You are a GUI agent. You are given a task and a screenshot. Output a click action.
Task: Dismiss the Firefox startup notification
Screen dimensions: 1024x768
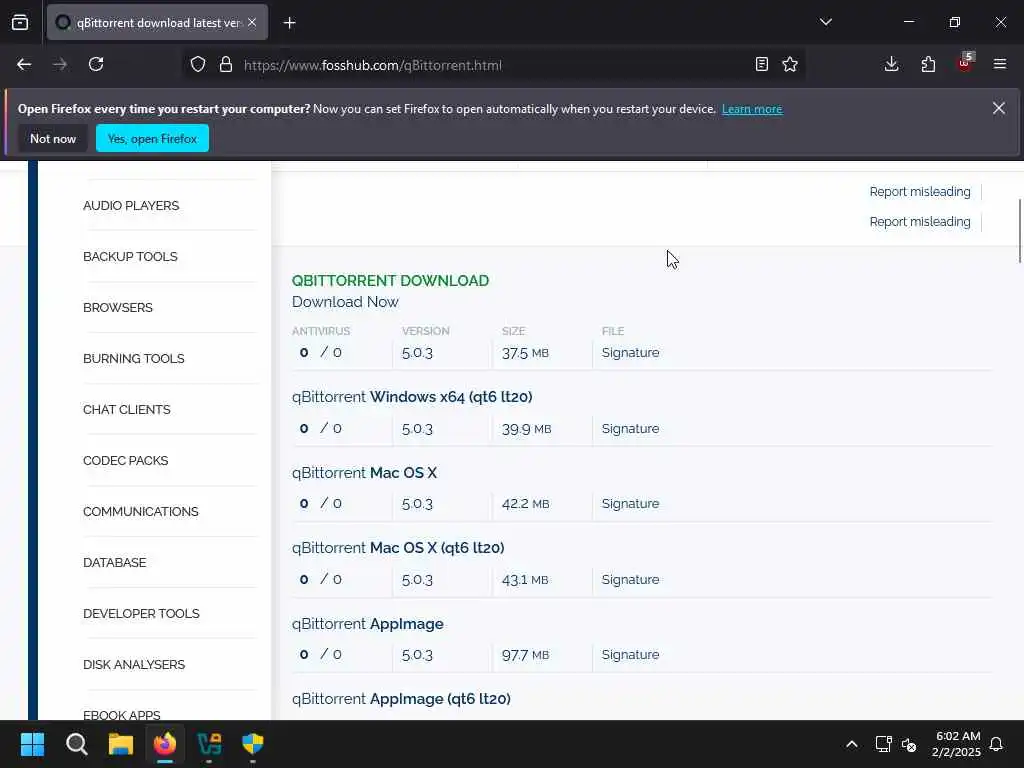click(999, 108)
